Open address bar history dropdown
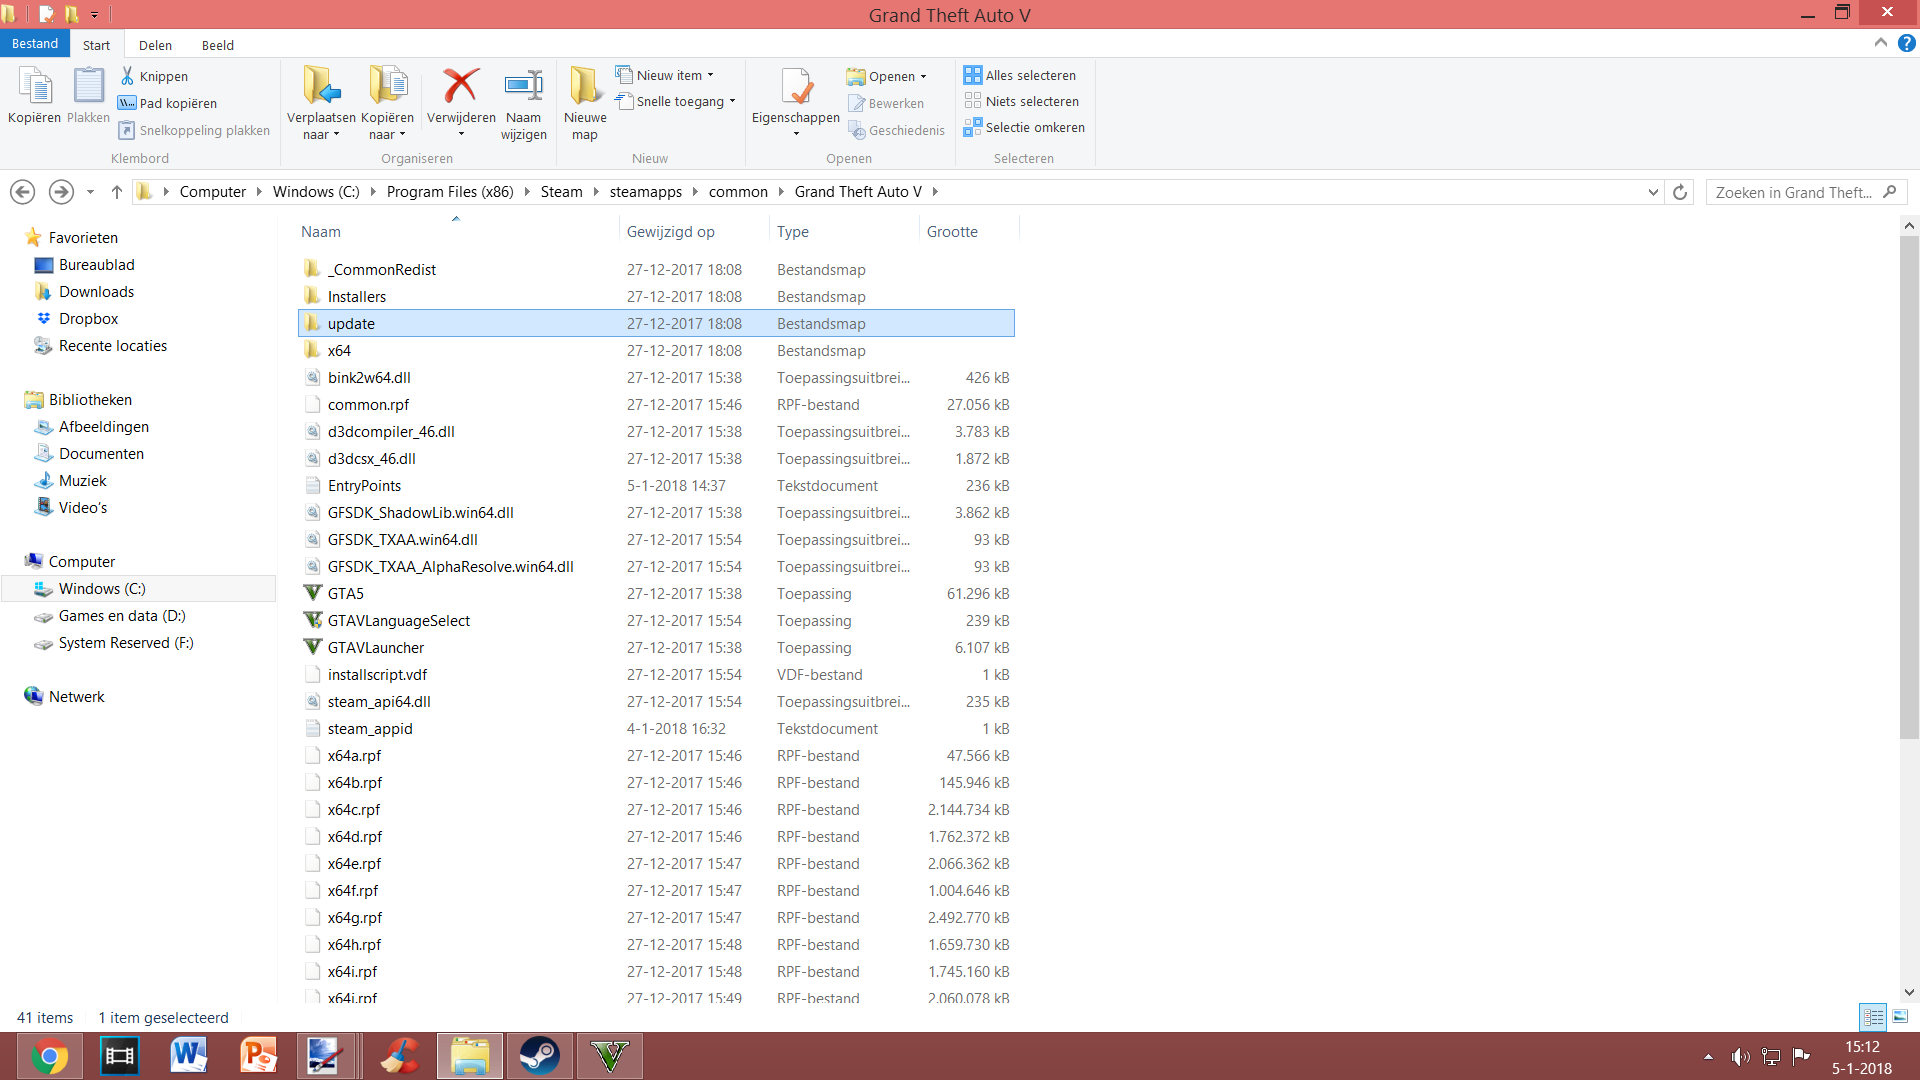Viewport: 1920px width, 1080px height. [1653, 192]
